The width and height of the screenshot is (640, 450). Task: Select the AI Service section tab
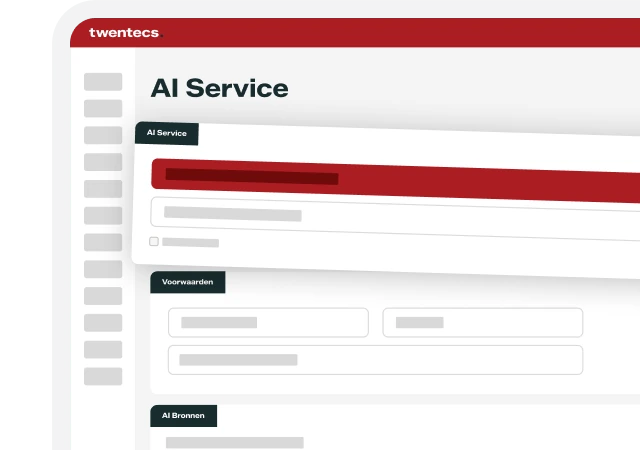tap(167, 133)
